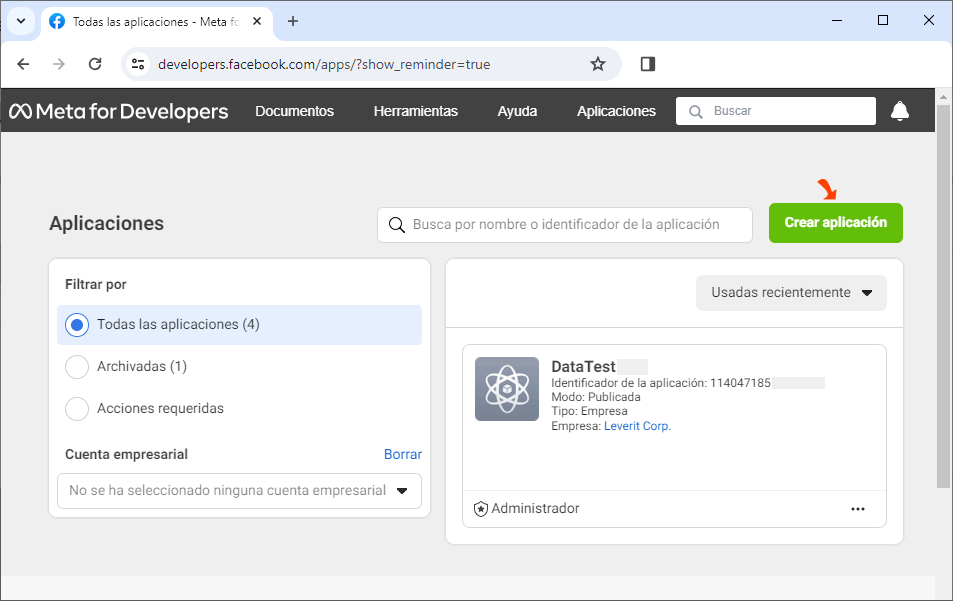Viewport: 953px width, 601px height.
Task: Open the browser side panel icon
Action: pos(648,64)
